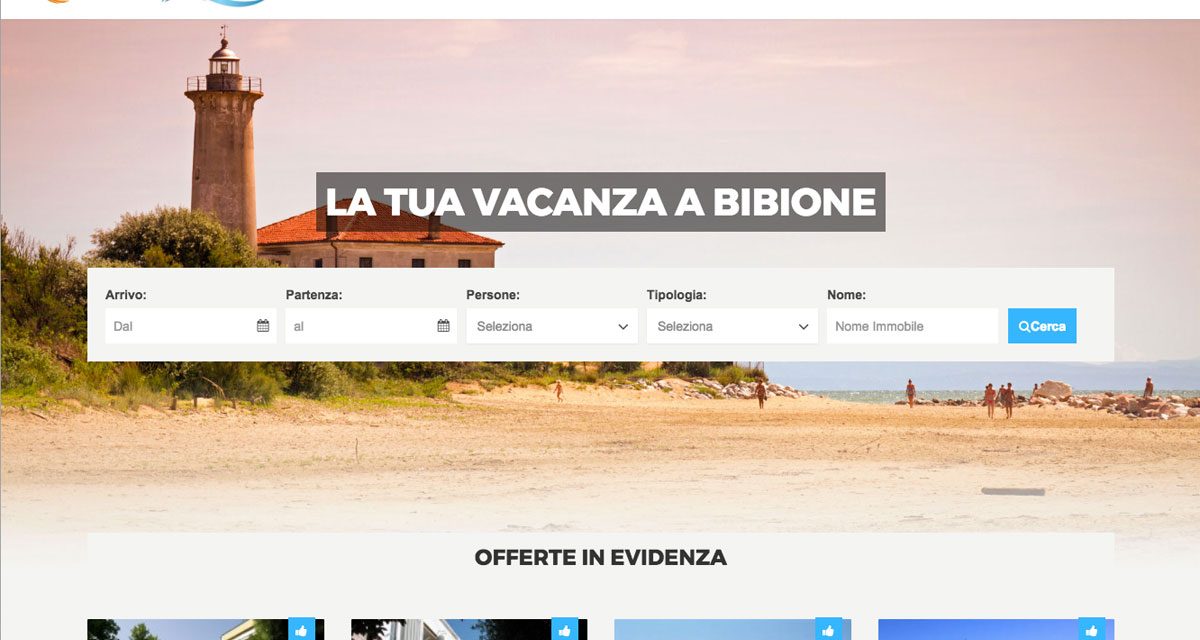
Task: Open the Tipologia dropdown
Action: pyautogui.click(x=733, y=326)
